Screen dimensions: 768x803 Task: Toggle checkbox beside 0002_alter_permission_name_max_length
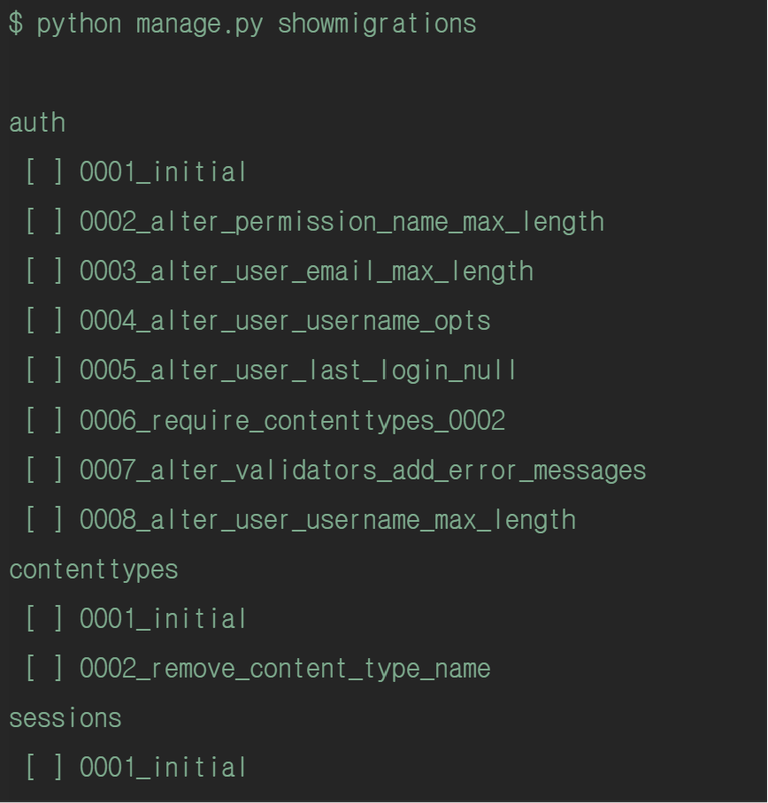[44, 221]
